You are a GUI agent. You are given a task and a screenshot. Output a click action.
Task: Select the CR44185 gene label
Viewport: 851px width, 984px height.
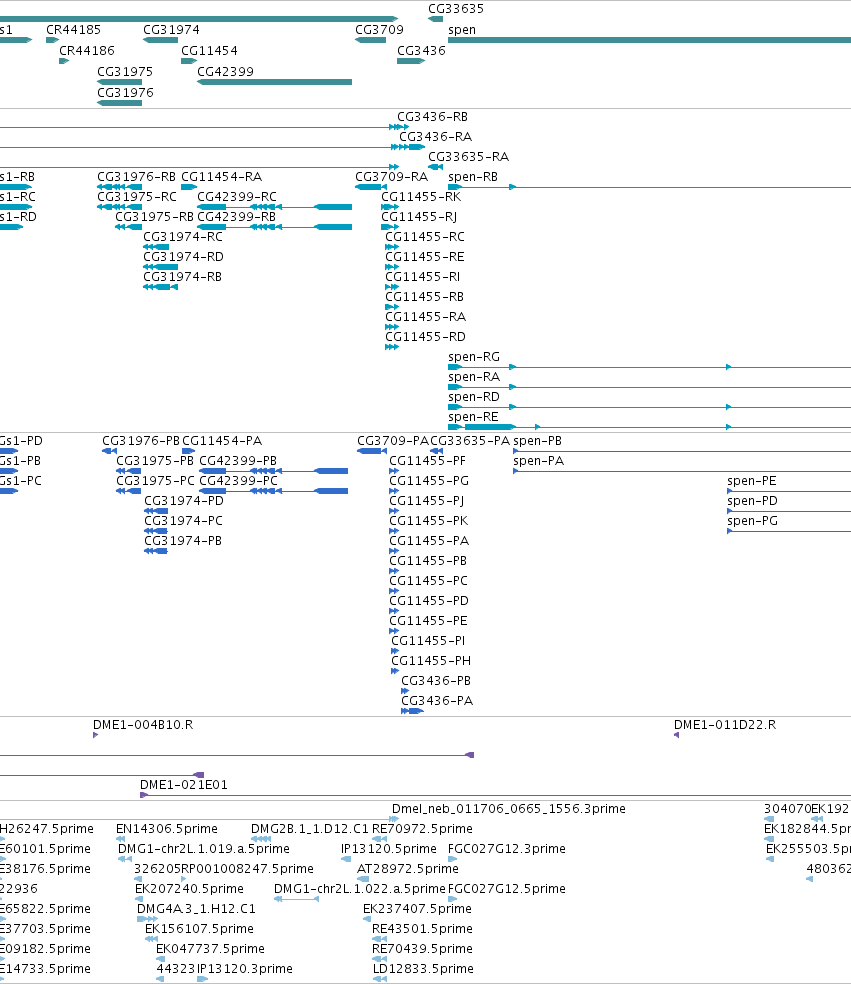point(73,29)
